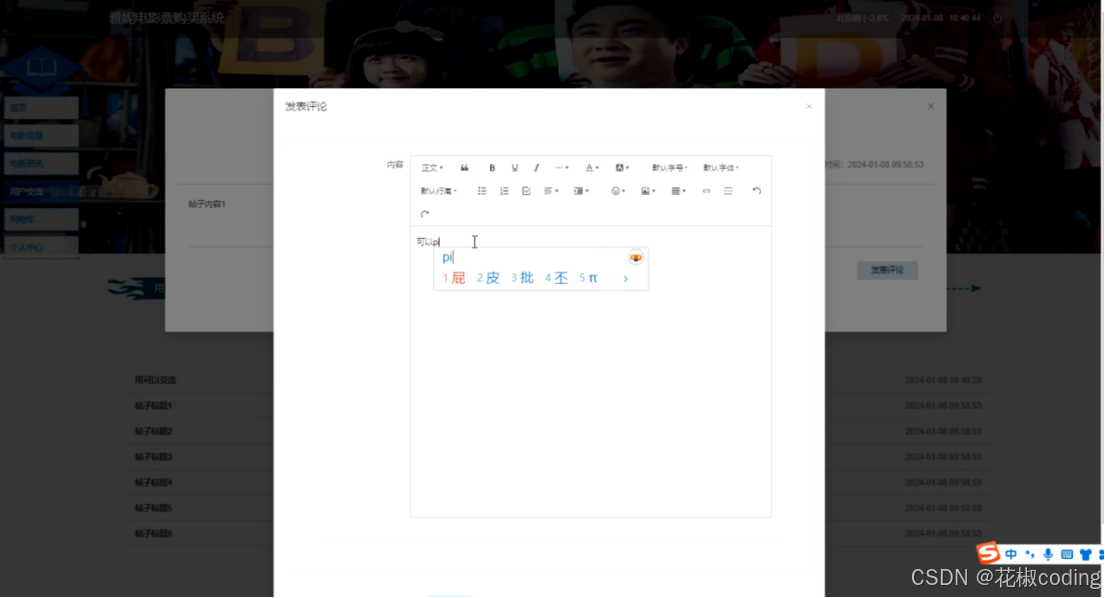Open the text alignment dropdown
Screen dimensions: 1105x598
point(549,190)
